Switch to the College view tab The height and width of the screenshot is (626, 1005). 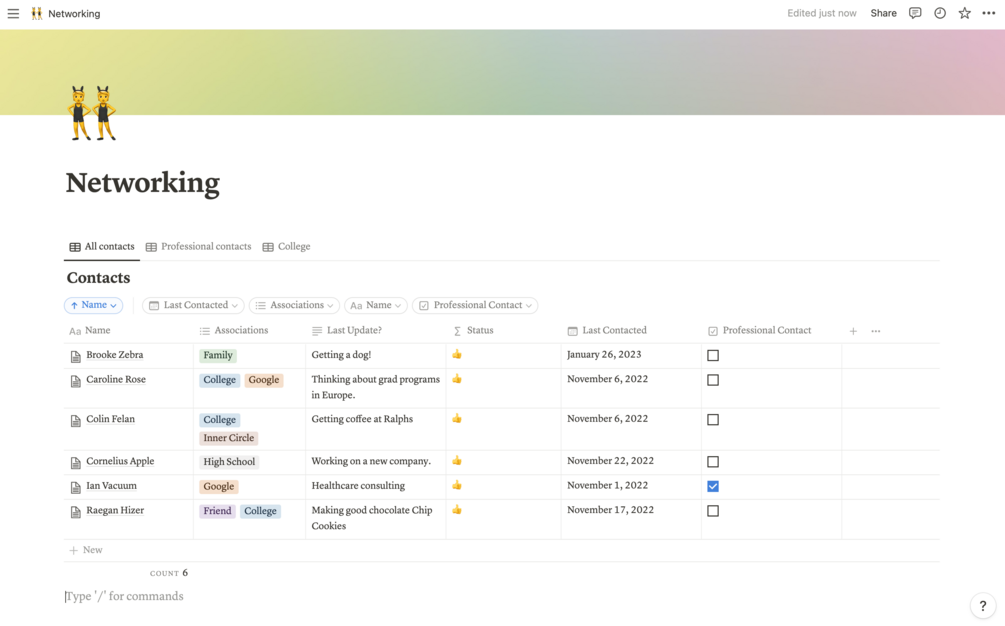coord(287,246)
